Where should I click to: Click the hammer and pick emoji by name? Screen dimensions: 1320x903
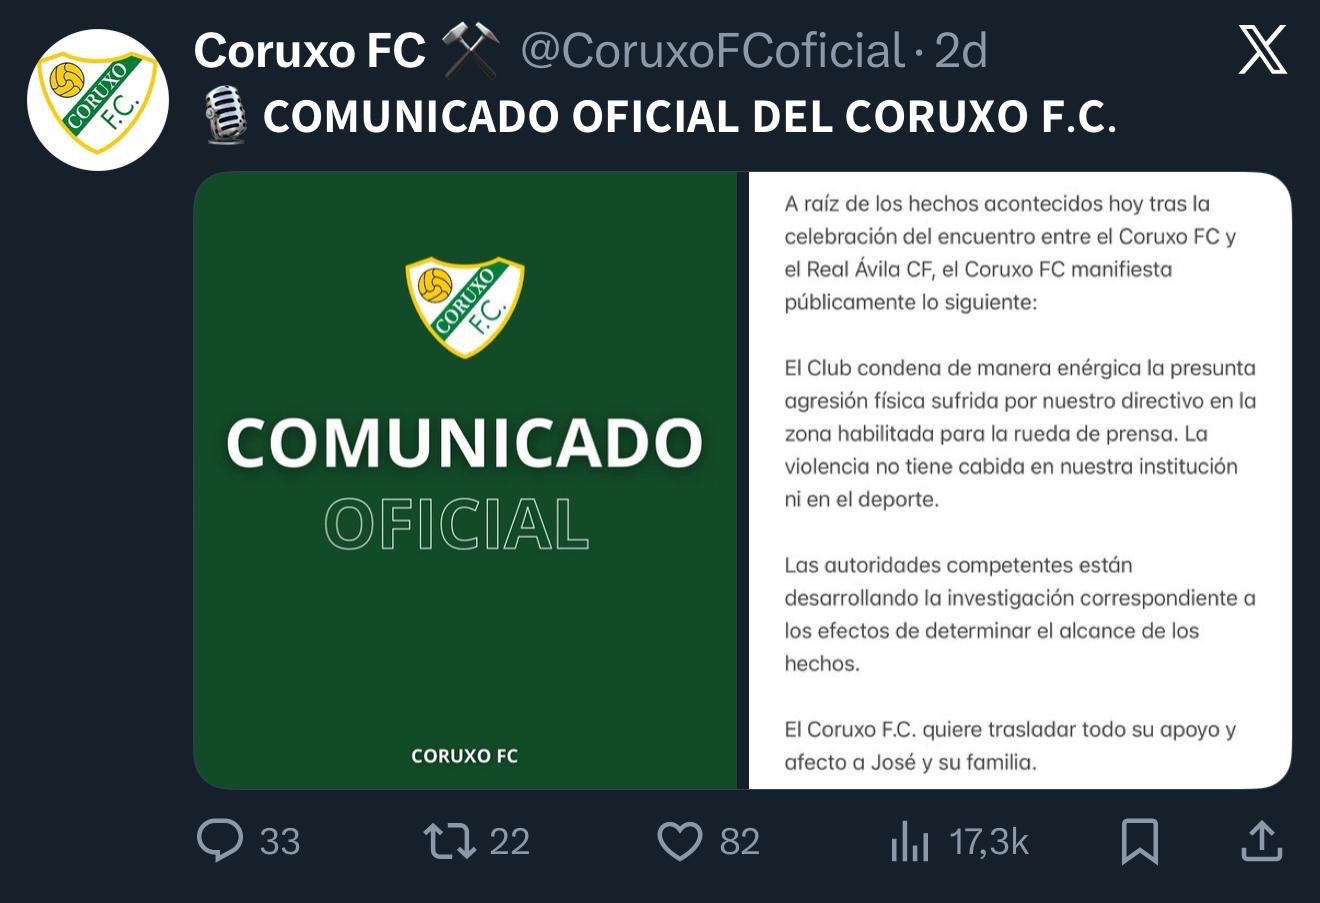coord(470,51)
